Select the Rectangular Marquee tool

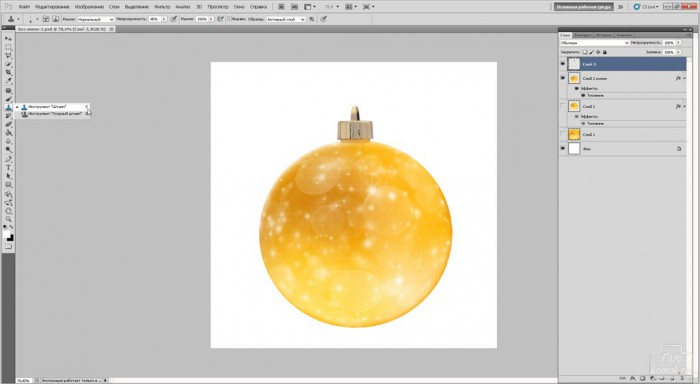[x=8, y=47]
